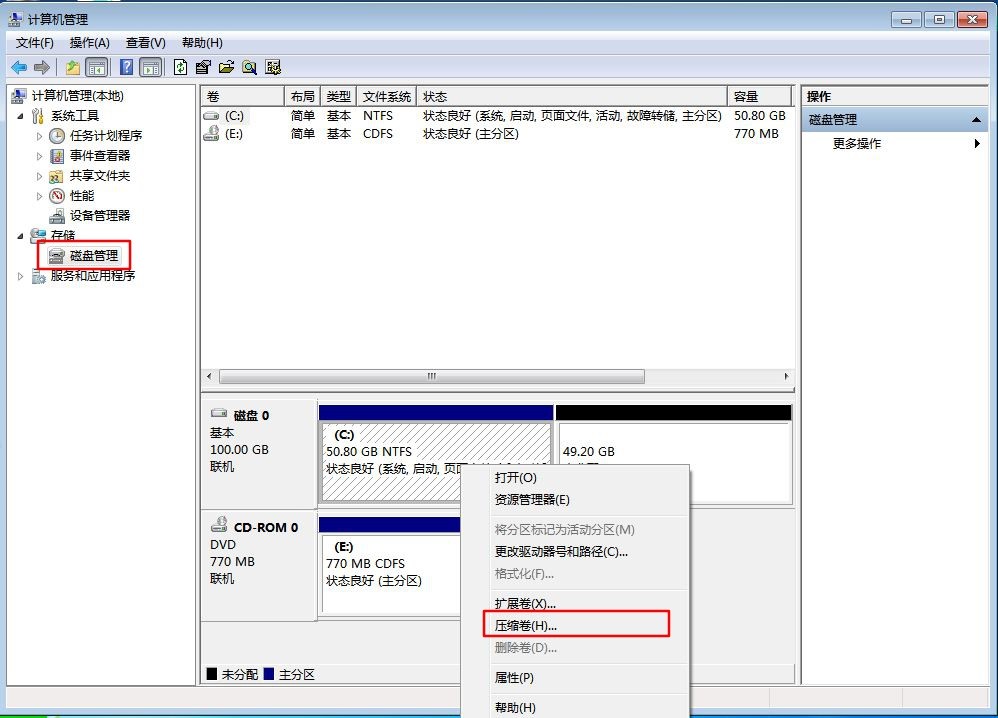Sort by the 卷 column header
The image size is (998, 718).
[242, 96]
